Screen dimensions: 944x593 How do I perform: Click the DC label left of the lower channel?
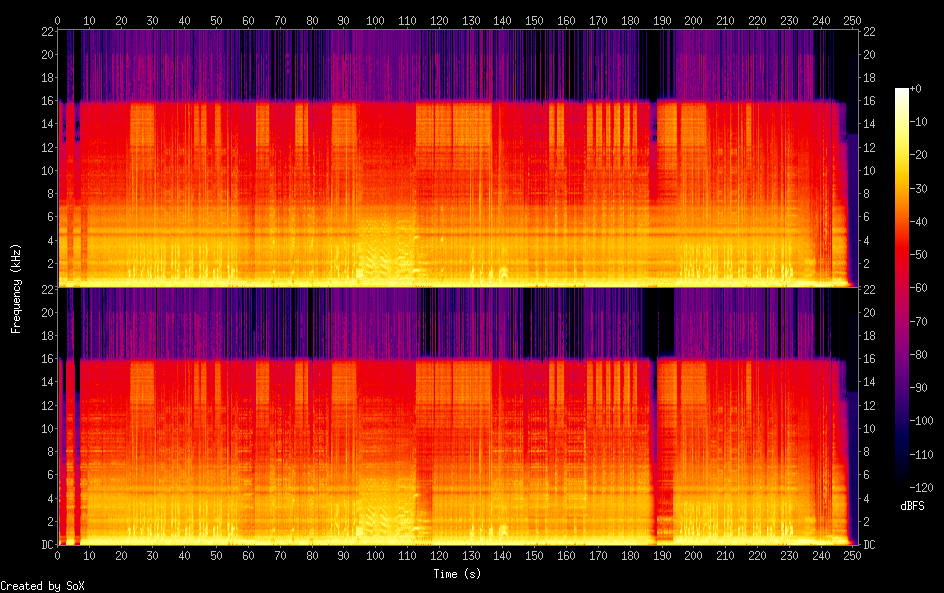point(45,544)
